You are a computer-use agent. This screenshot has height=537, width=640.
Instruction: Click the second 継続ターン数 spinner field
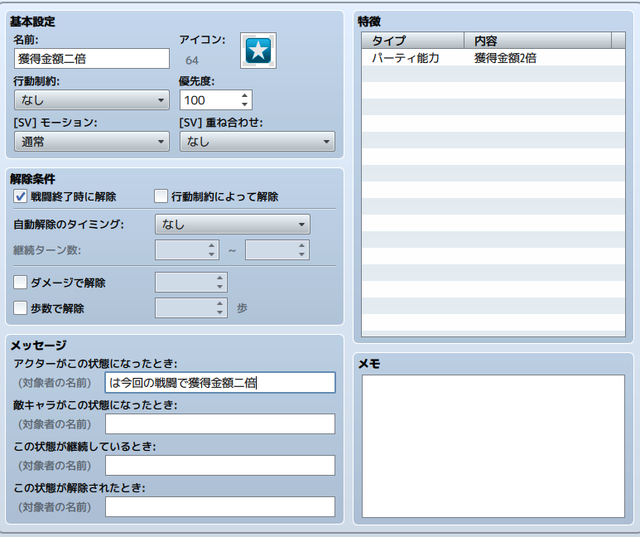pos(277,250)
